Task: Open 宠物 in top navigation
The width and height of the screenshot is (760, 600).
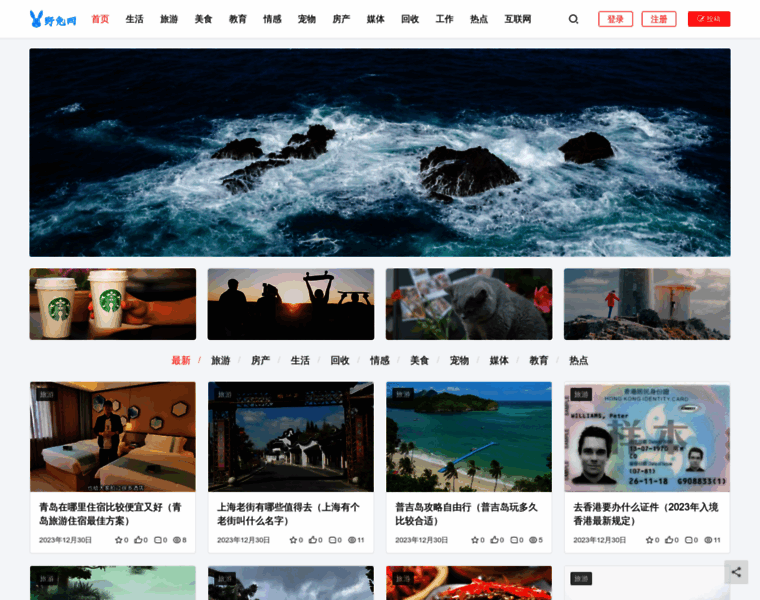Action: (306, 19)
